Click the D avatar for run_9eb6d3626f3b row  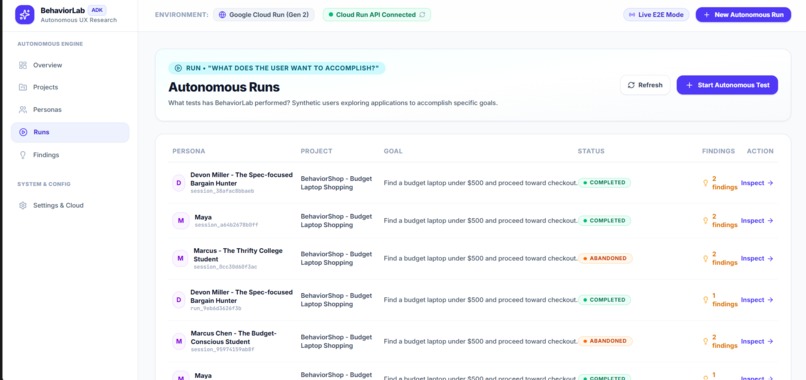(179, 300)
